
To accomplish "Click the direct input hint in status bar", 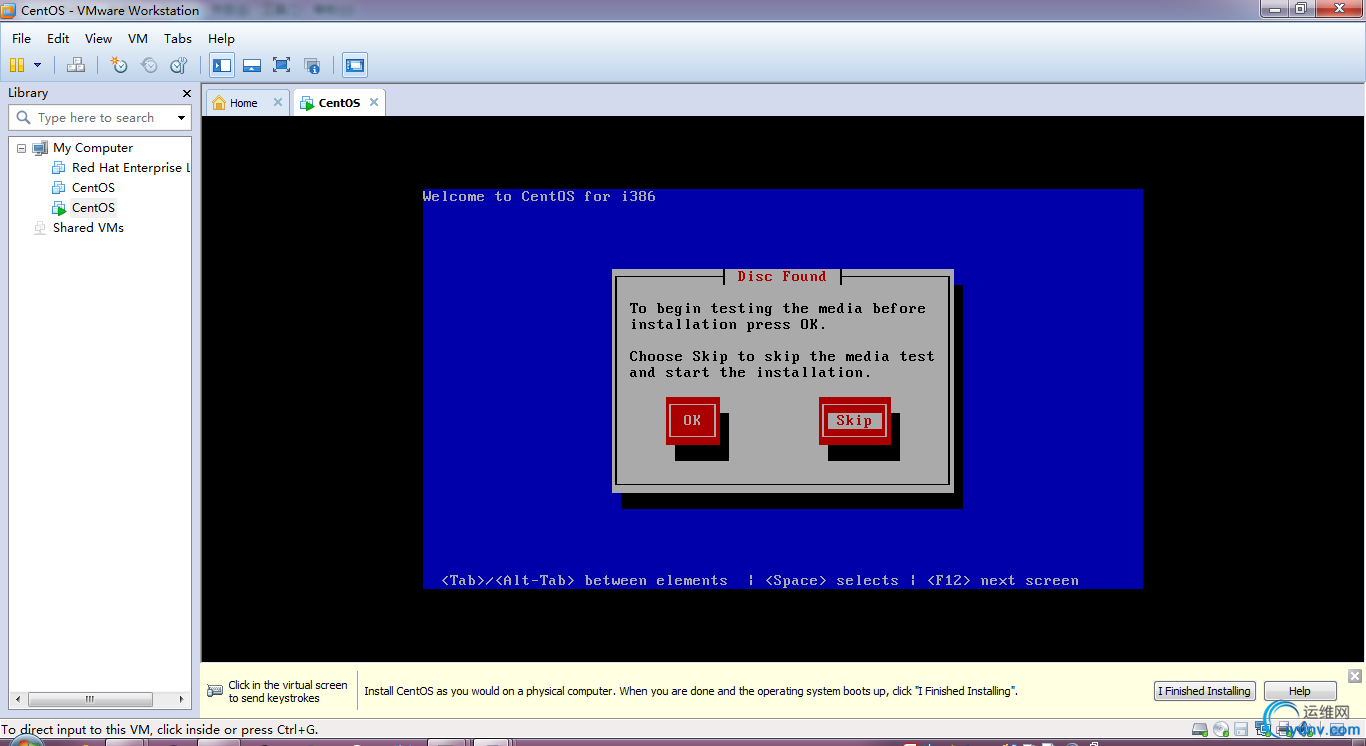I will 159,730.
